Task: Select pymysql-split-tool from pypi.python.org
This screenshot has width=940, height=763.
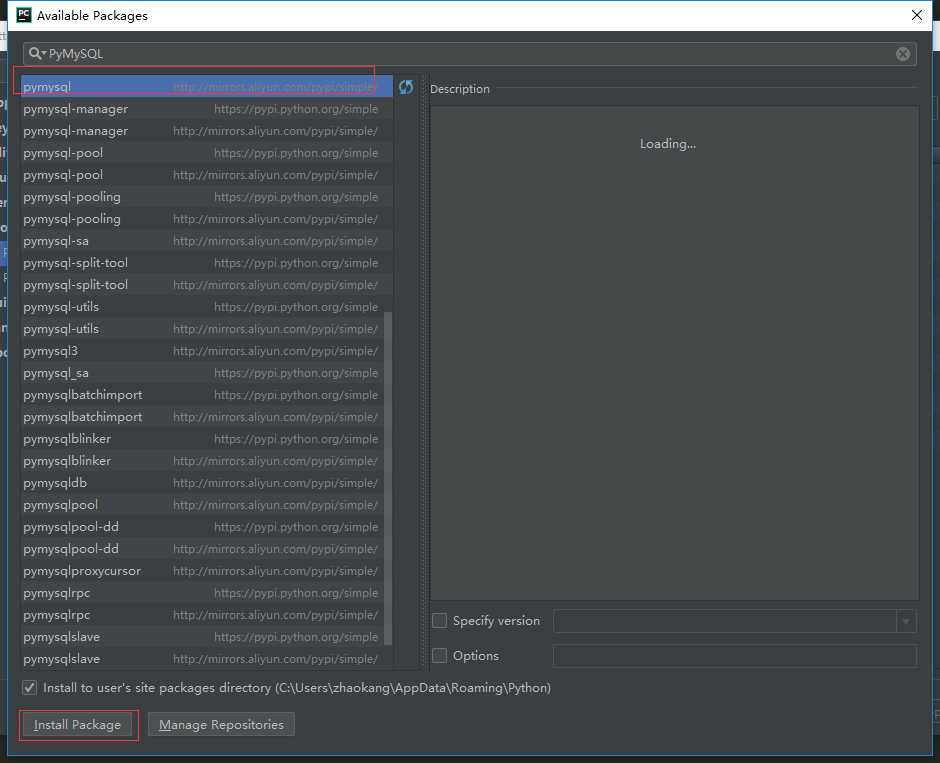Action: click(207, 263)
